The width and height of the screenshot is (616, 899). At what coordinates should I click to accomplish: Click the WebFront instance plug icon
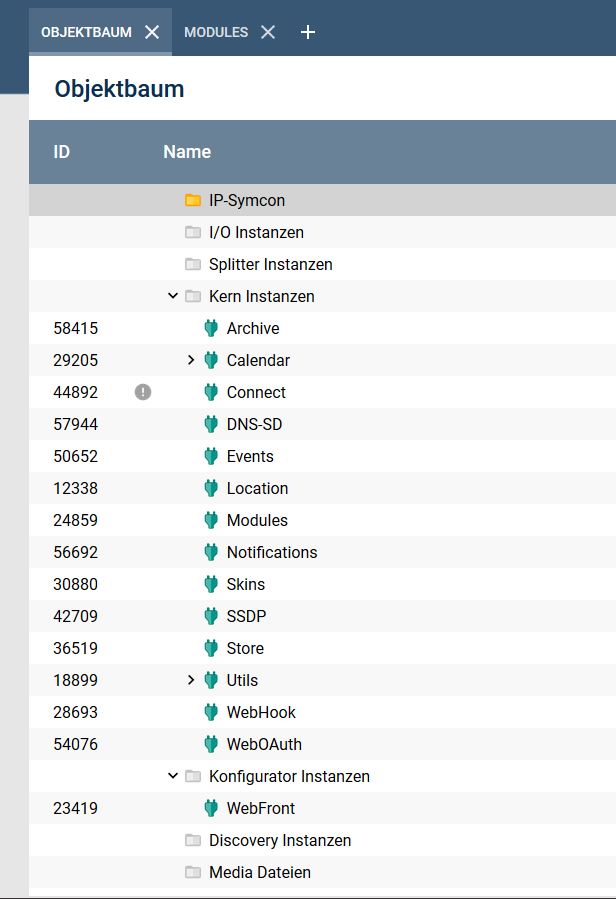211,808
